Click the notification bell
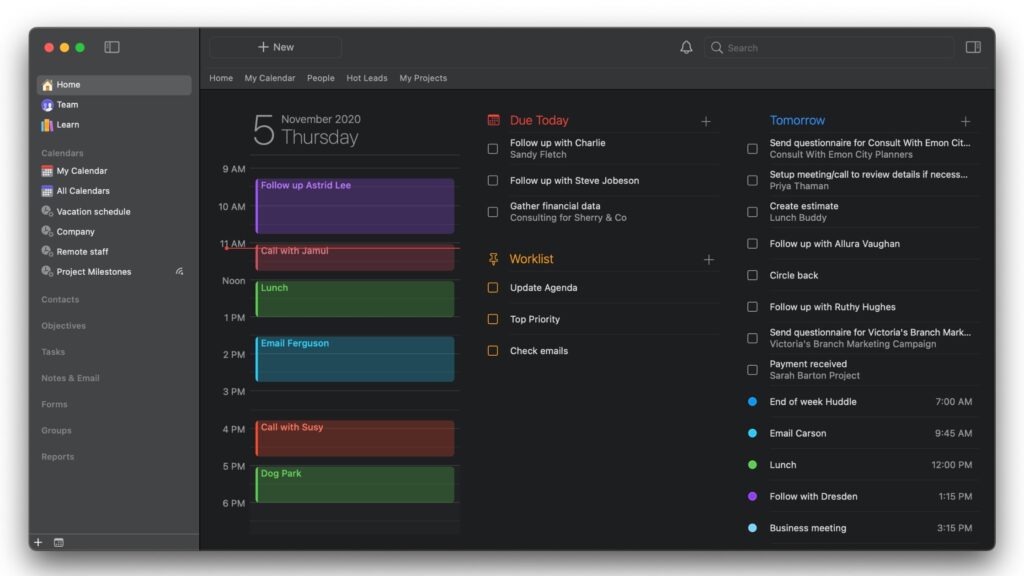The height and width of the screenshot is (576, 1024). (x=687, y=47)
